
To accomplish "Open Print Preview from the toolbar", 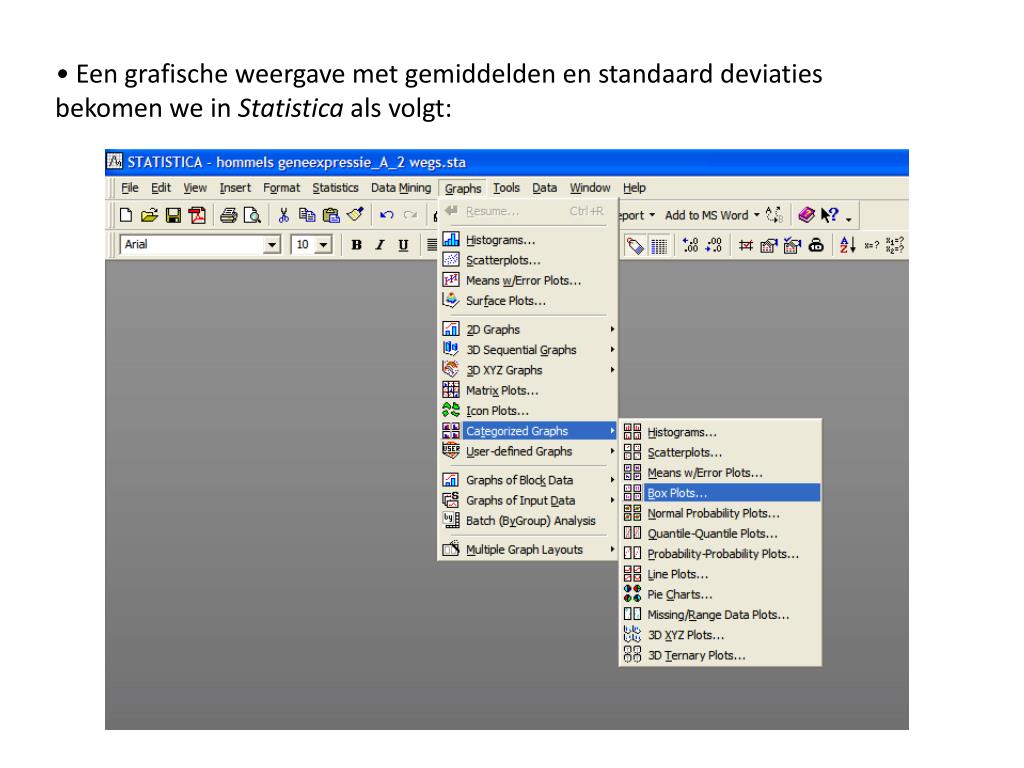I will pos(252,215).
